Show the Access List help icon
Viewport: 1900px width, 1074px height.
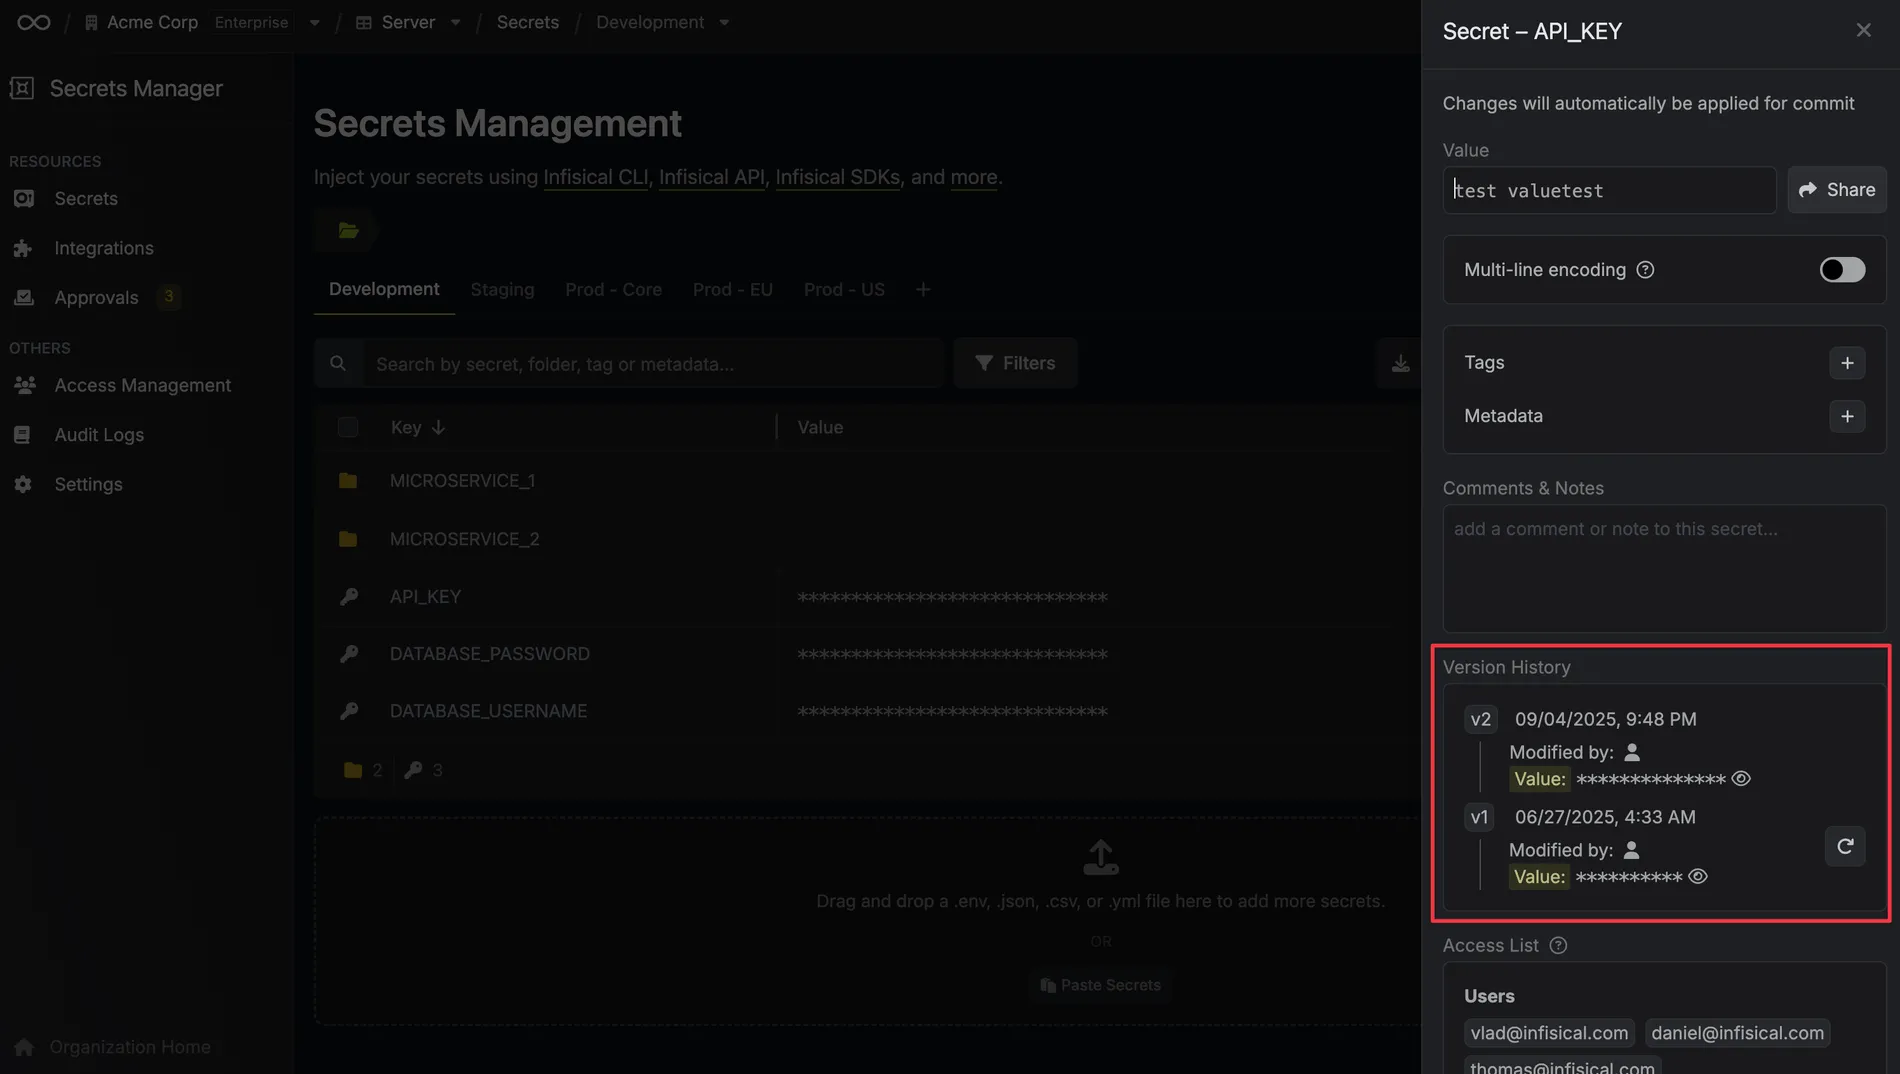pyautogui.click(x=1558, y=946)
